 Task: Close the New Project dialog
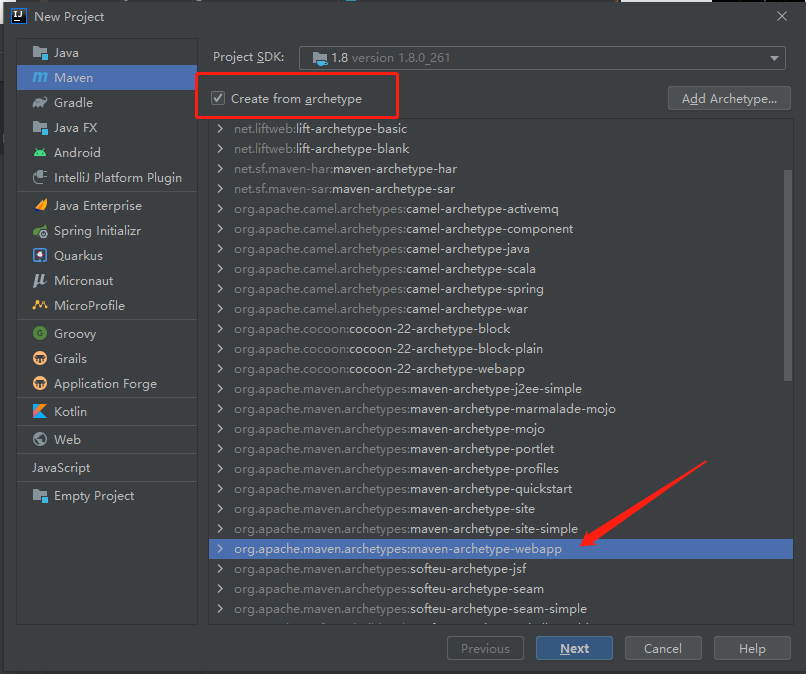click(782, 16)
